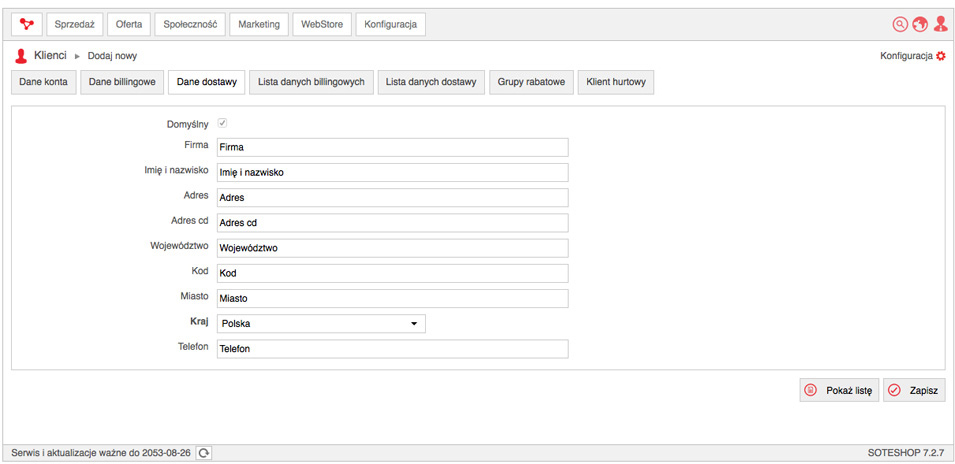Click into the Telefon input field

pos(392,349)
